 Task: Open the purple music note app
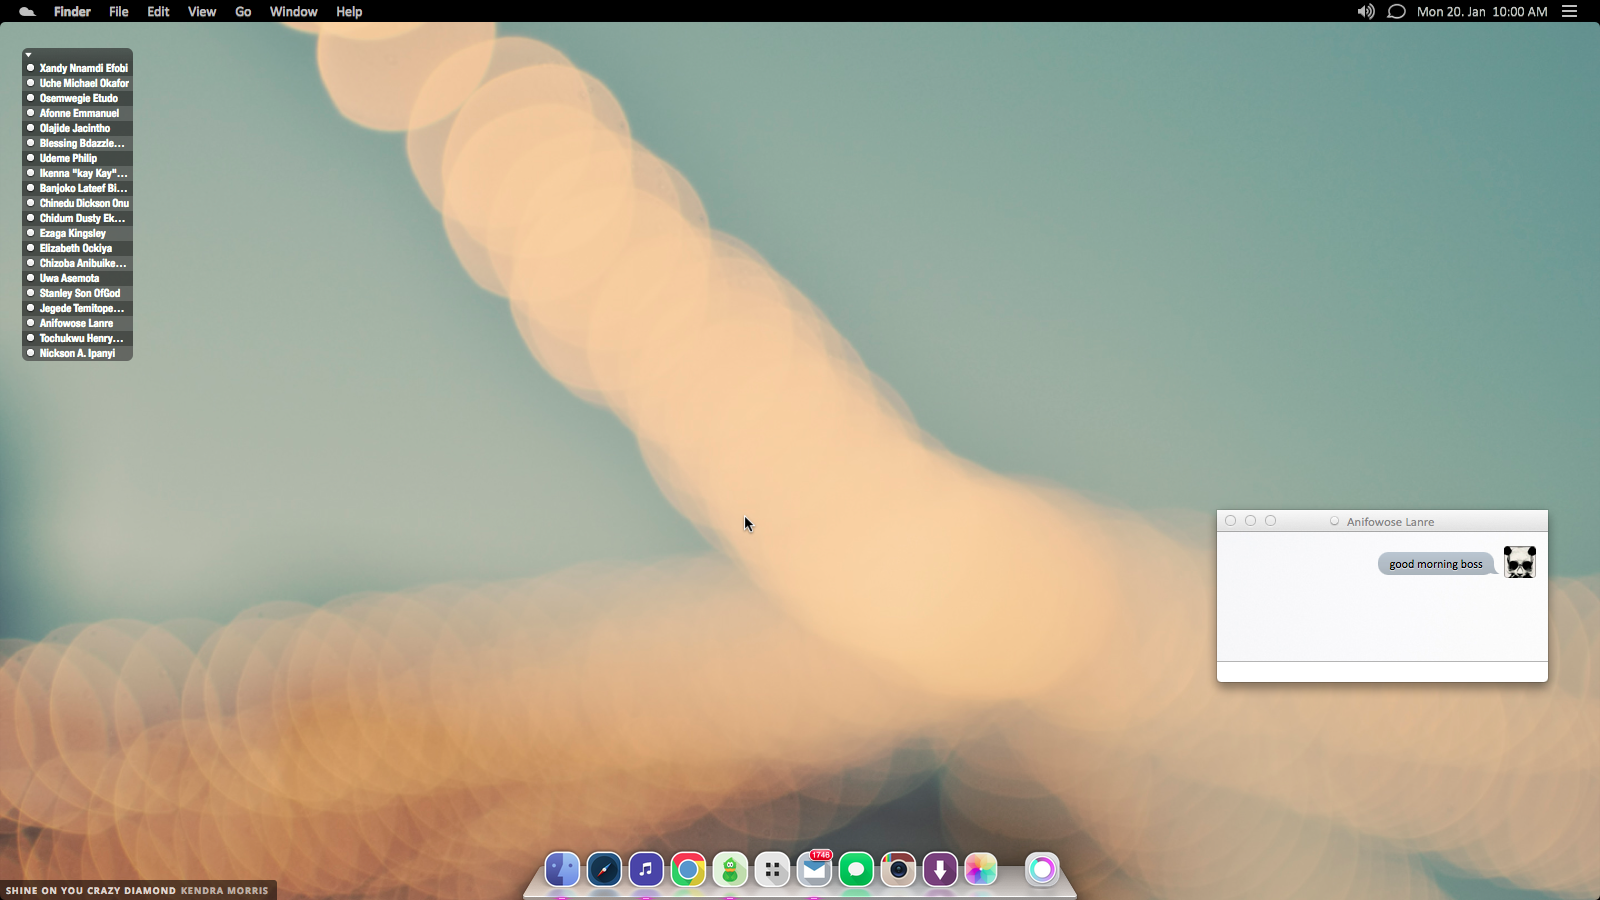point(646,870)
